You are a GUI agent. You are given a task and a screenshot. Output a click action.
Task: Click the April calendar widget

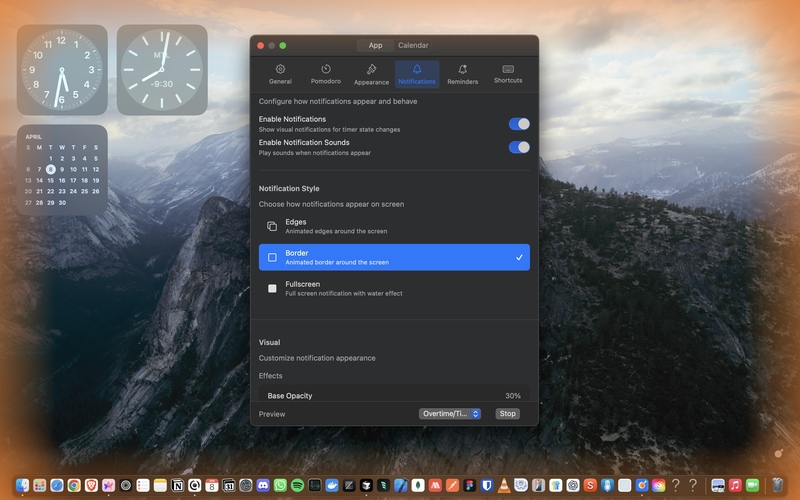[x=62, y=170]
